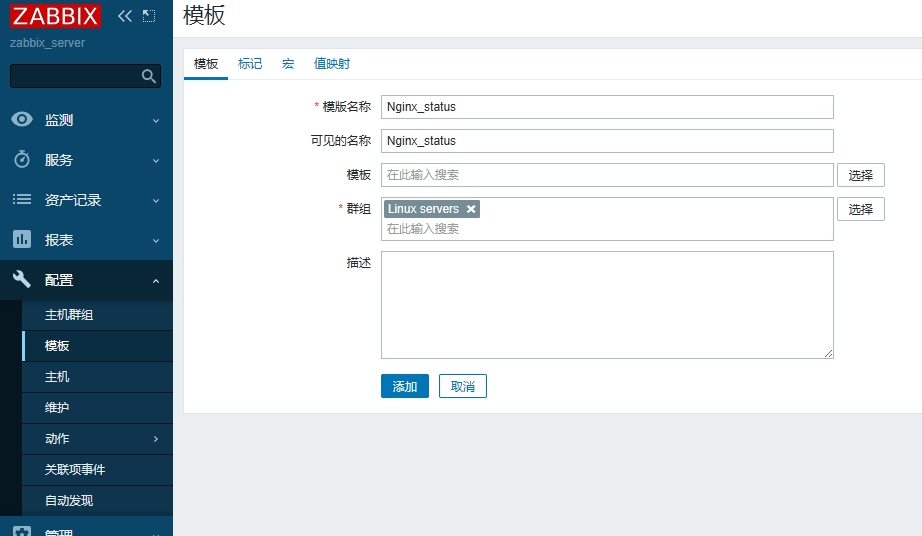This screenshot has height=536, width=922.
Task: Click the Zabbix logo
Action: coord(55,16)
